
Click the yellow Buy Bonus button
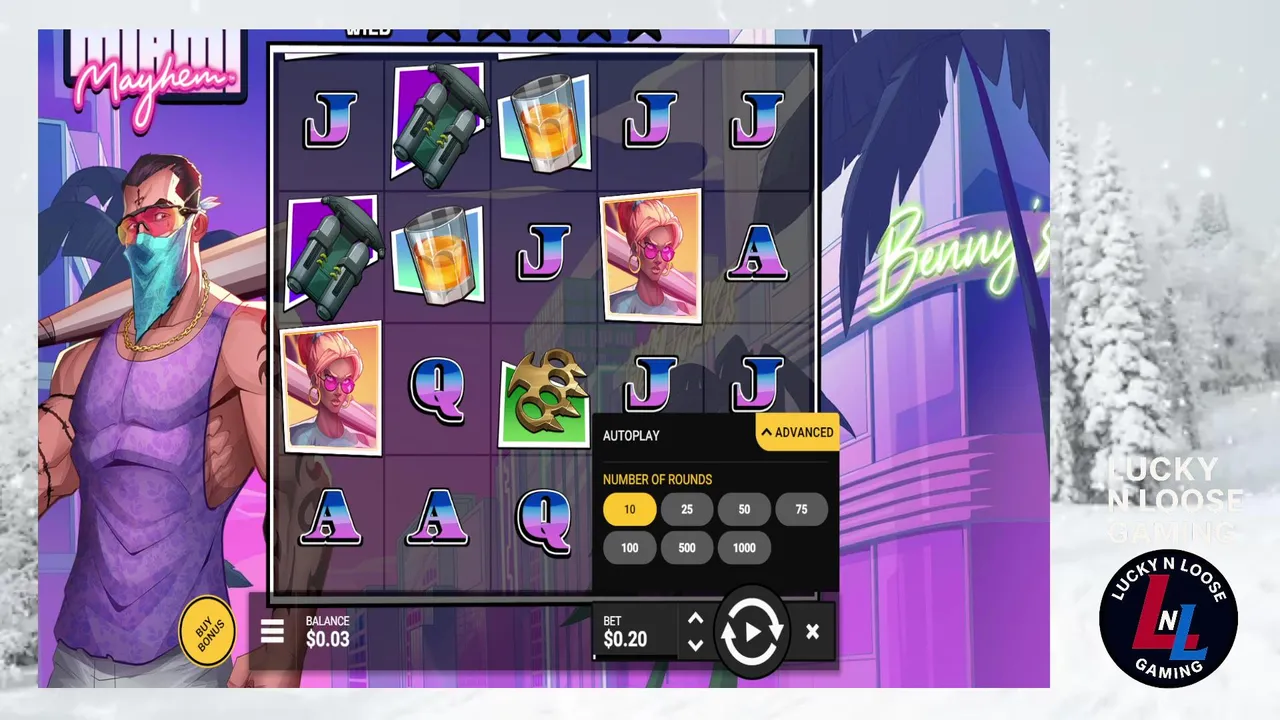tap(207, 632)
